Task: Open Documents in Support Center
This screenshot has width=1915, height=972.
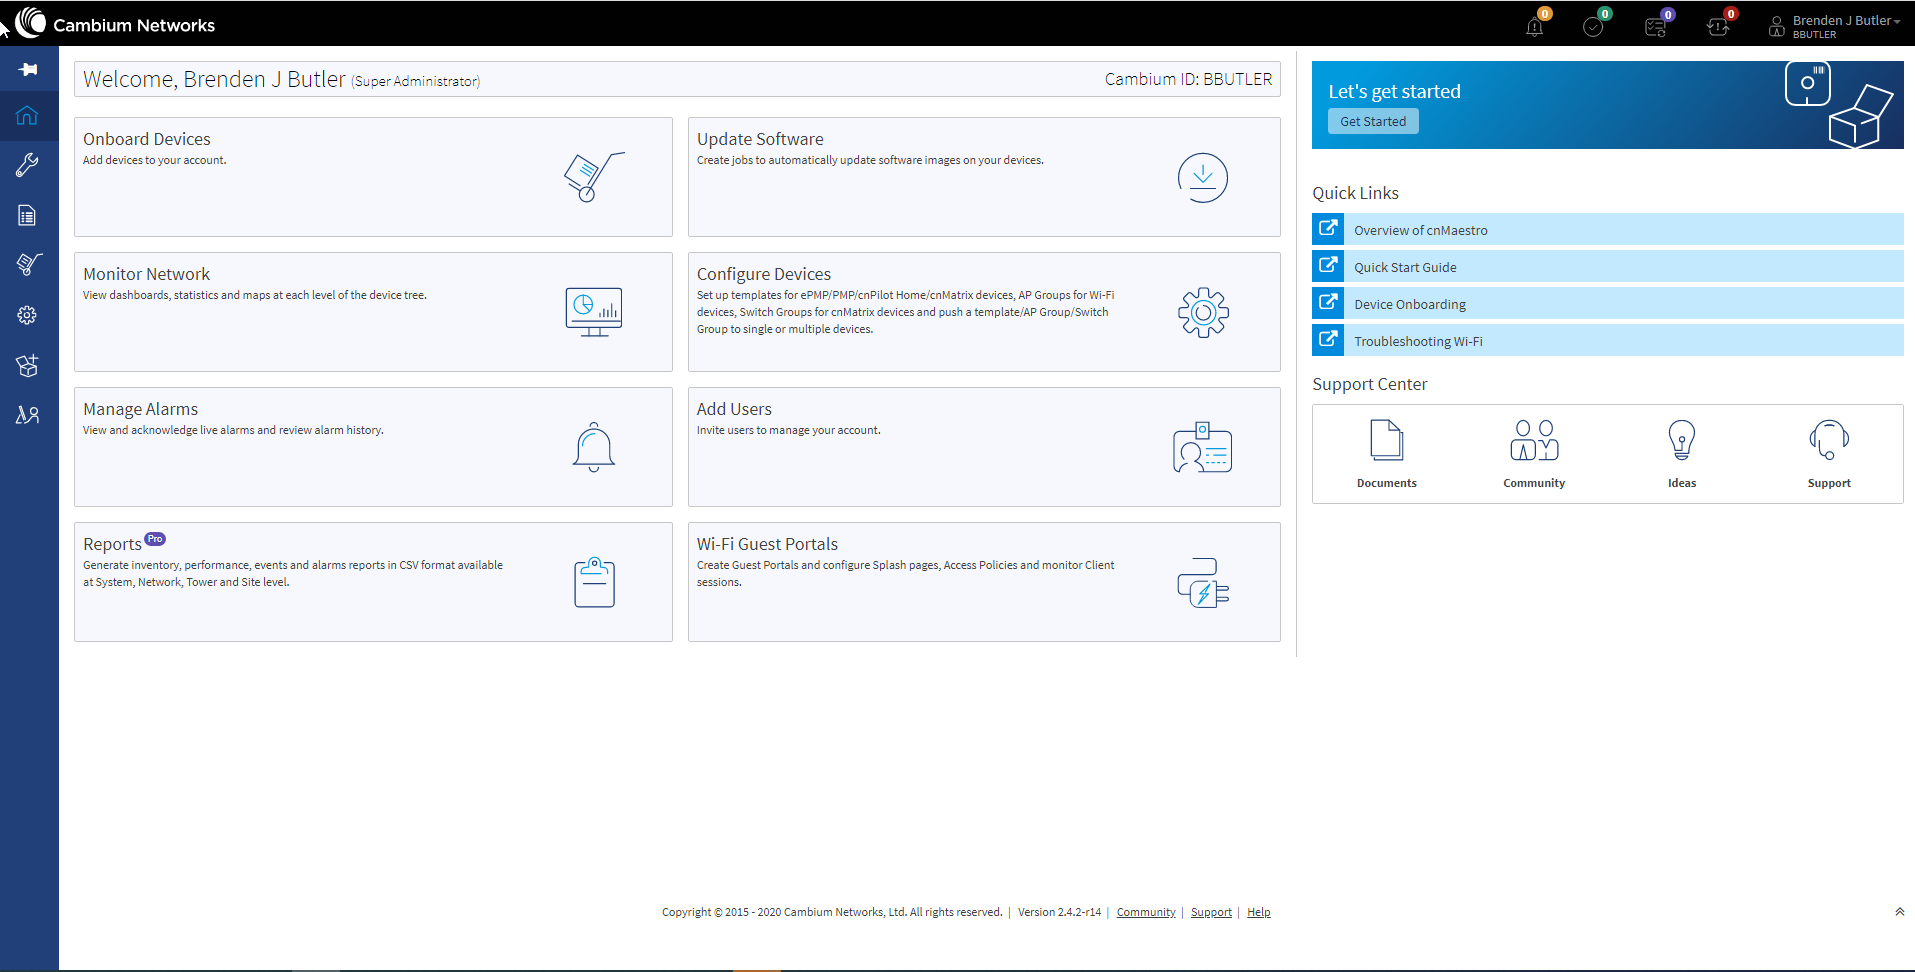Action: 1387,454
